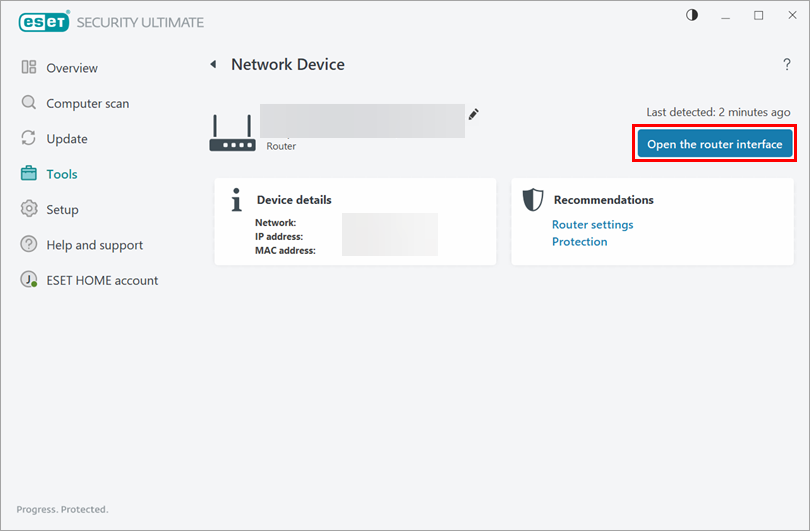
Task: Open the Overview menu item
Action: pos(72,68)
